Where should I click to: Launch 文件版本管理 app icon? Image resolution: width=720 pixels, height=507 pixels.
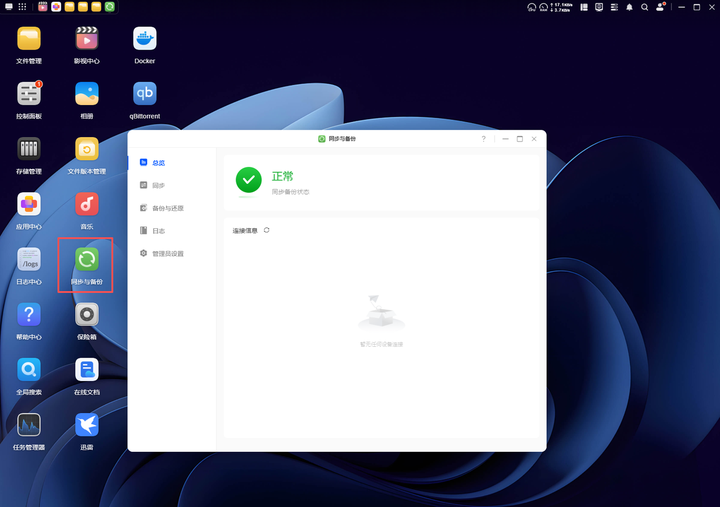[87, 149]
